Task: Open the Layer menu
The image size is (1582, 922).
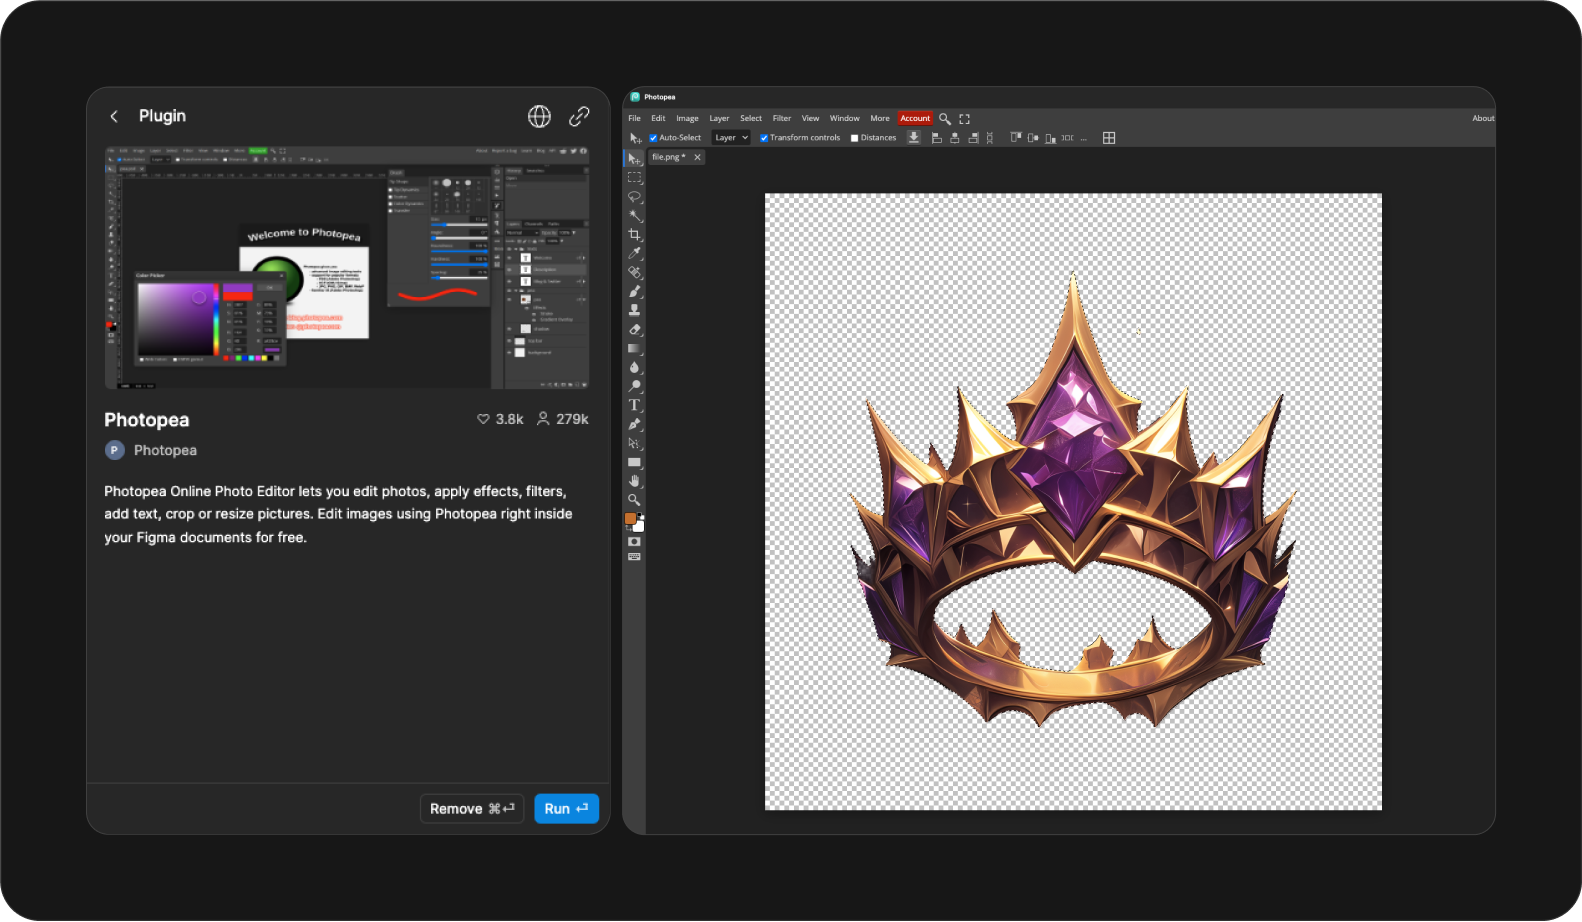Action: pos(719,118)
